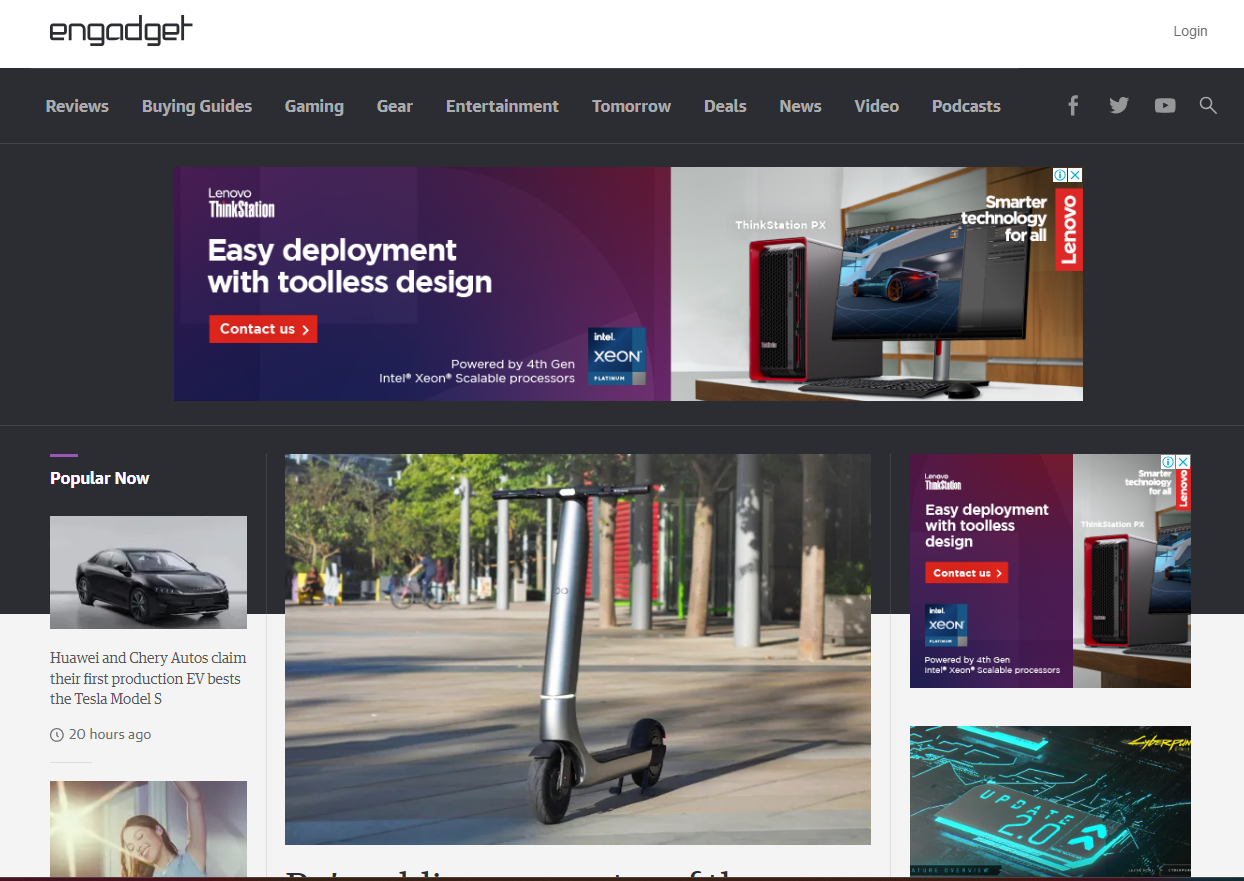Open the News section
The height and width of the screenshot is (881, 1244).
pyautogui.click(x=800, y=106)
